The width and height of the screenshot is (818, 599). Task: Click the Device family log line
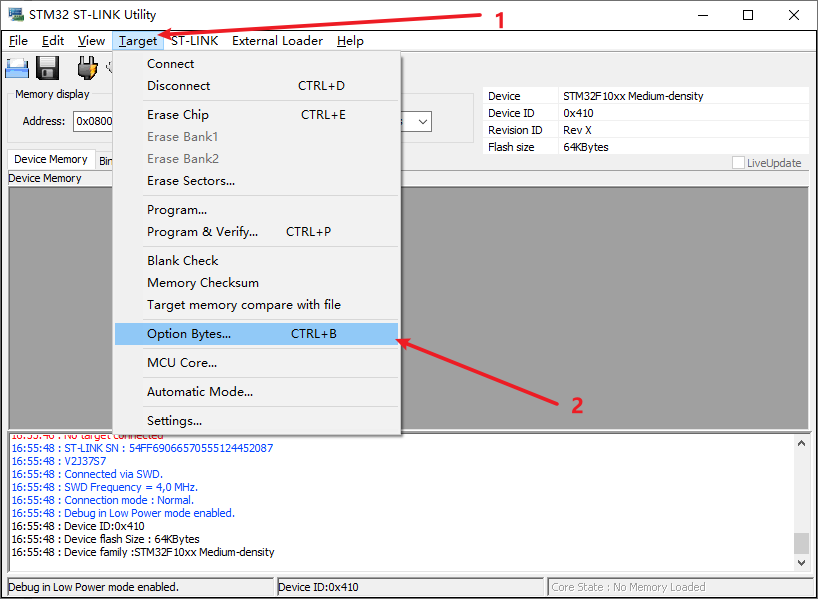pyautogui.click(x=143, y=552)
